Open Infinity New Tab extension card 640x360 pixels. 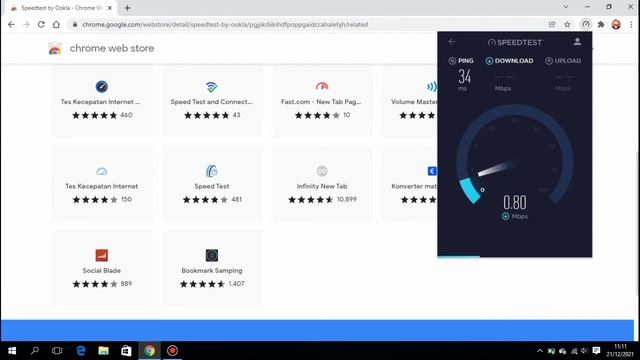[322, 184]
